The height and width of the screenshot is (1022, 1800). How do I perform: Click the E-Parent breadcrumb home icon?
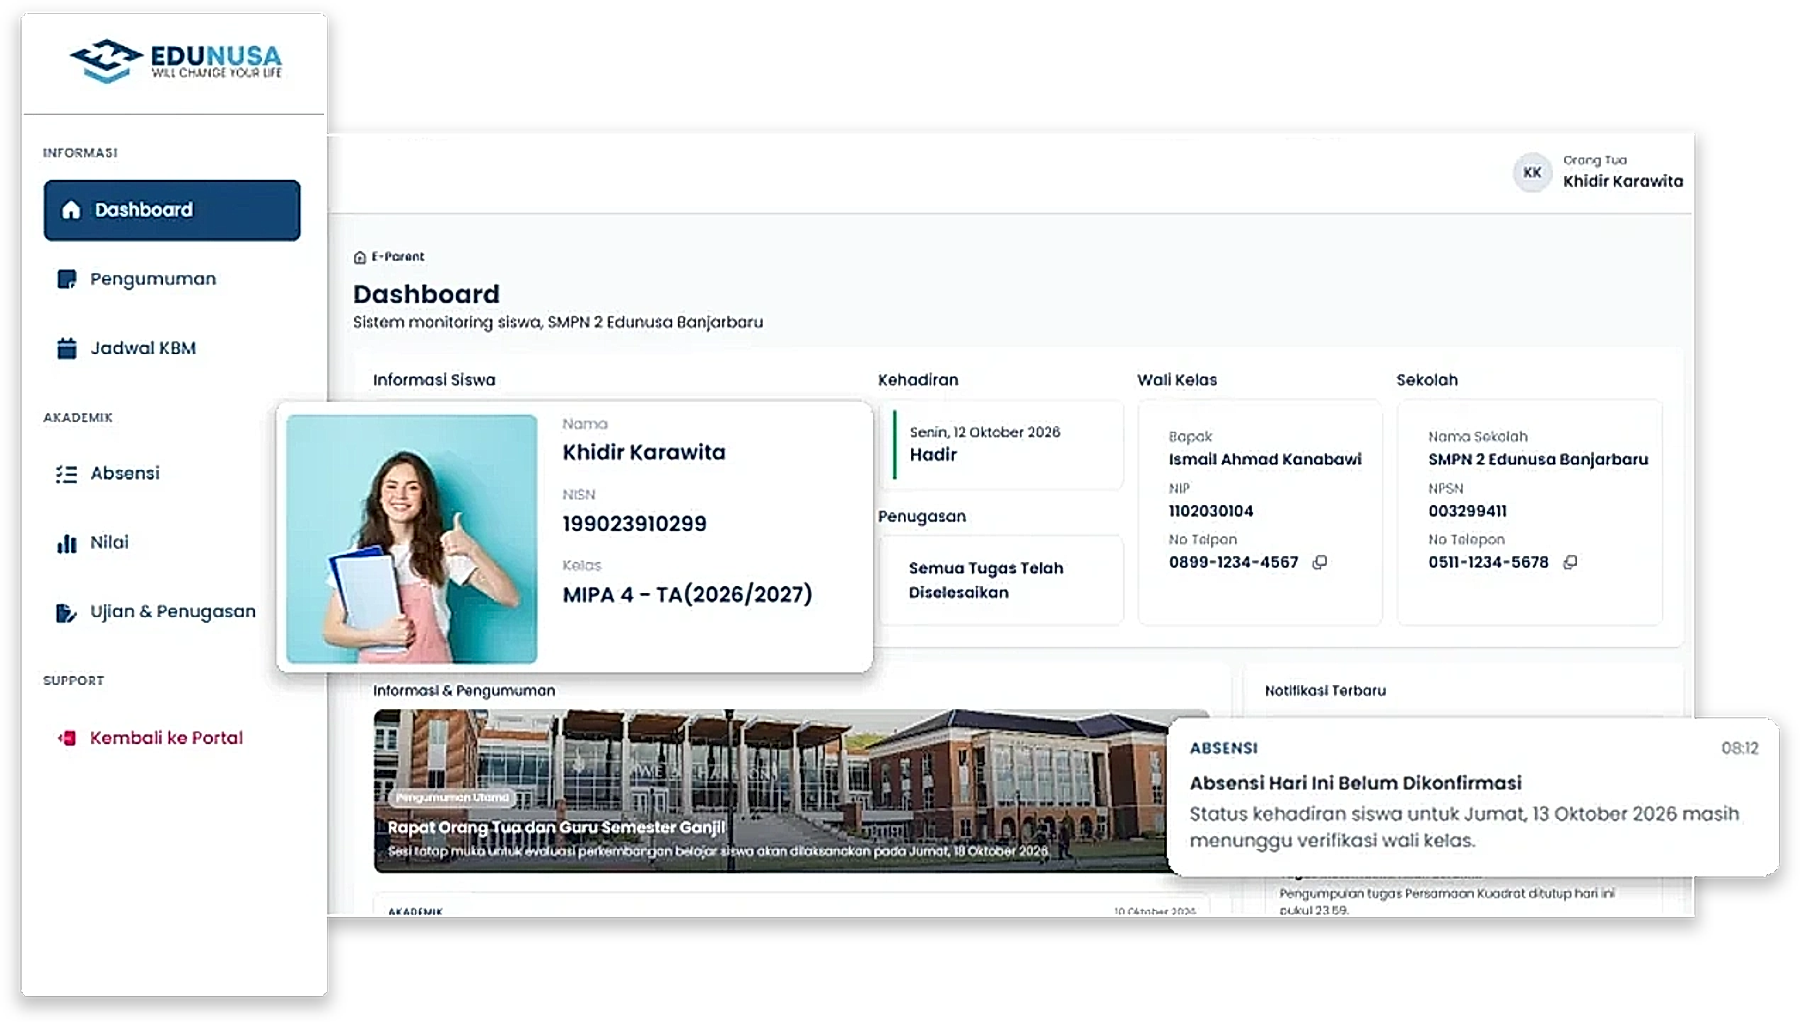360,257
